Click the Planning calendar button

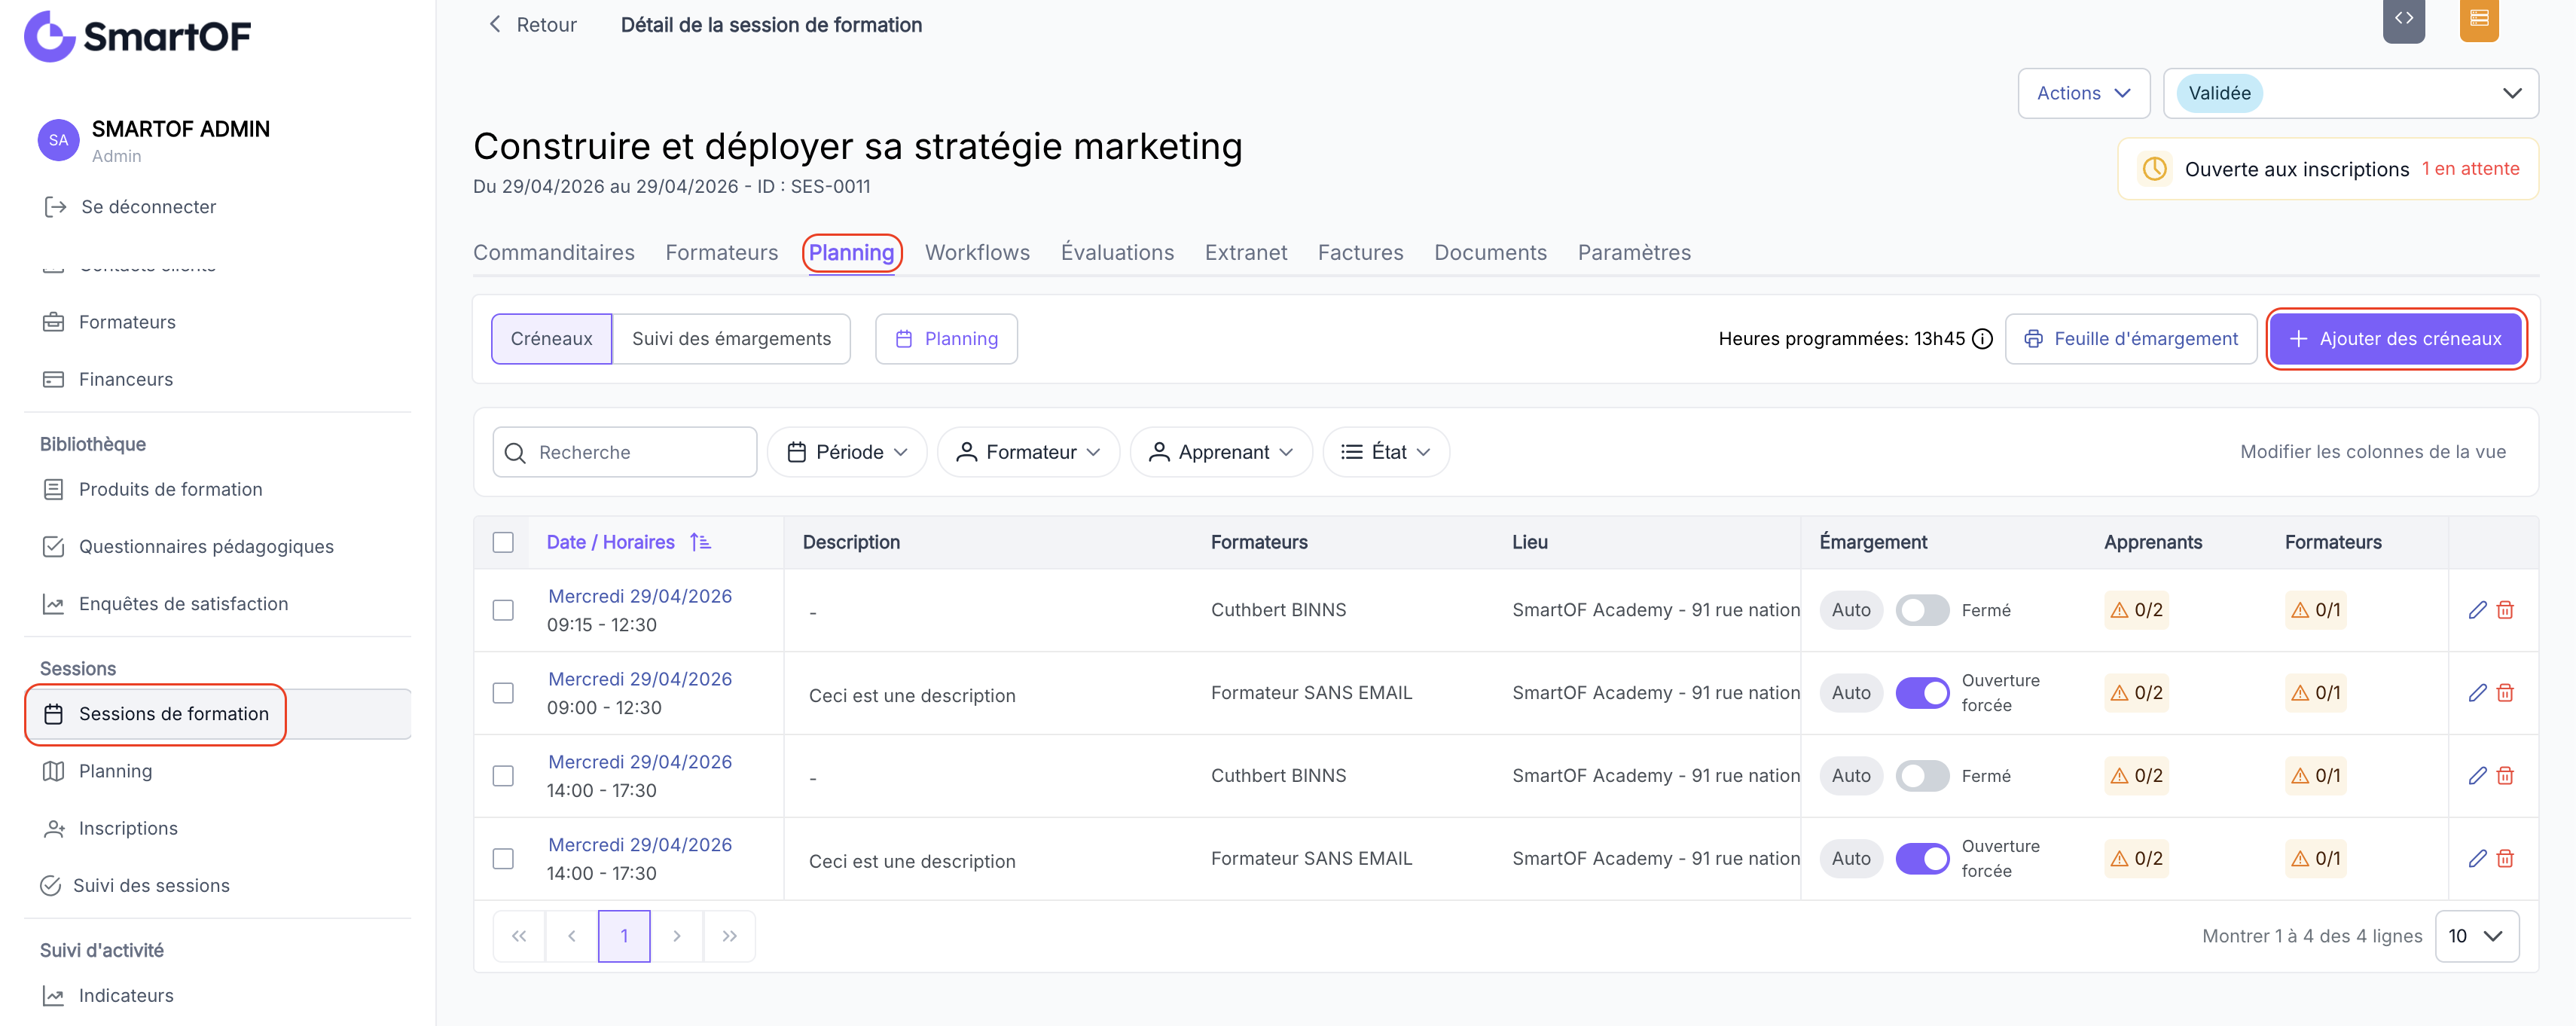[946, 339]
